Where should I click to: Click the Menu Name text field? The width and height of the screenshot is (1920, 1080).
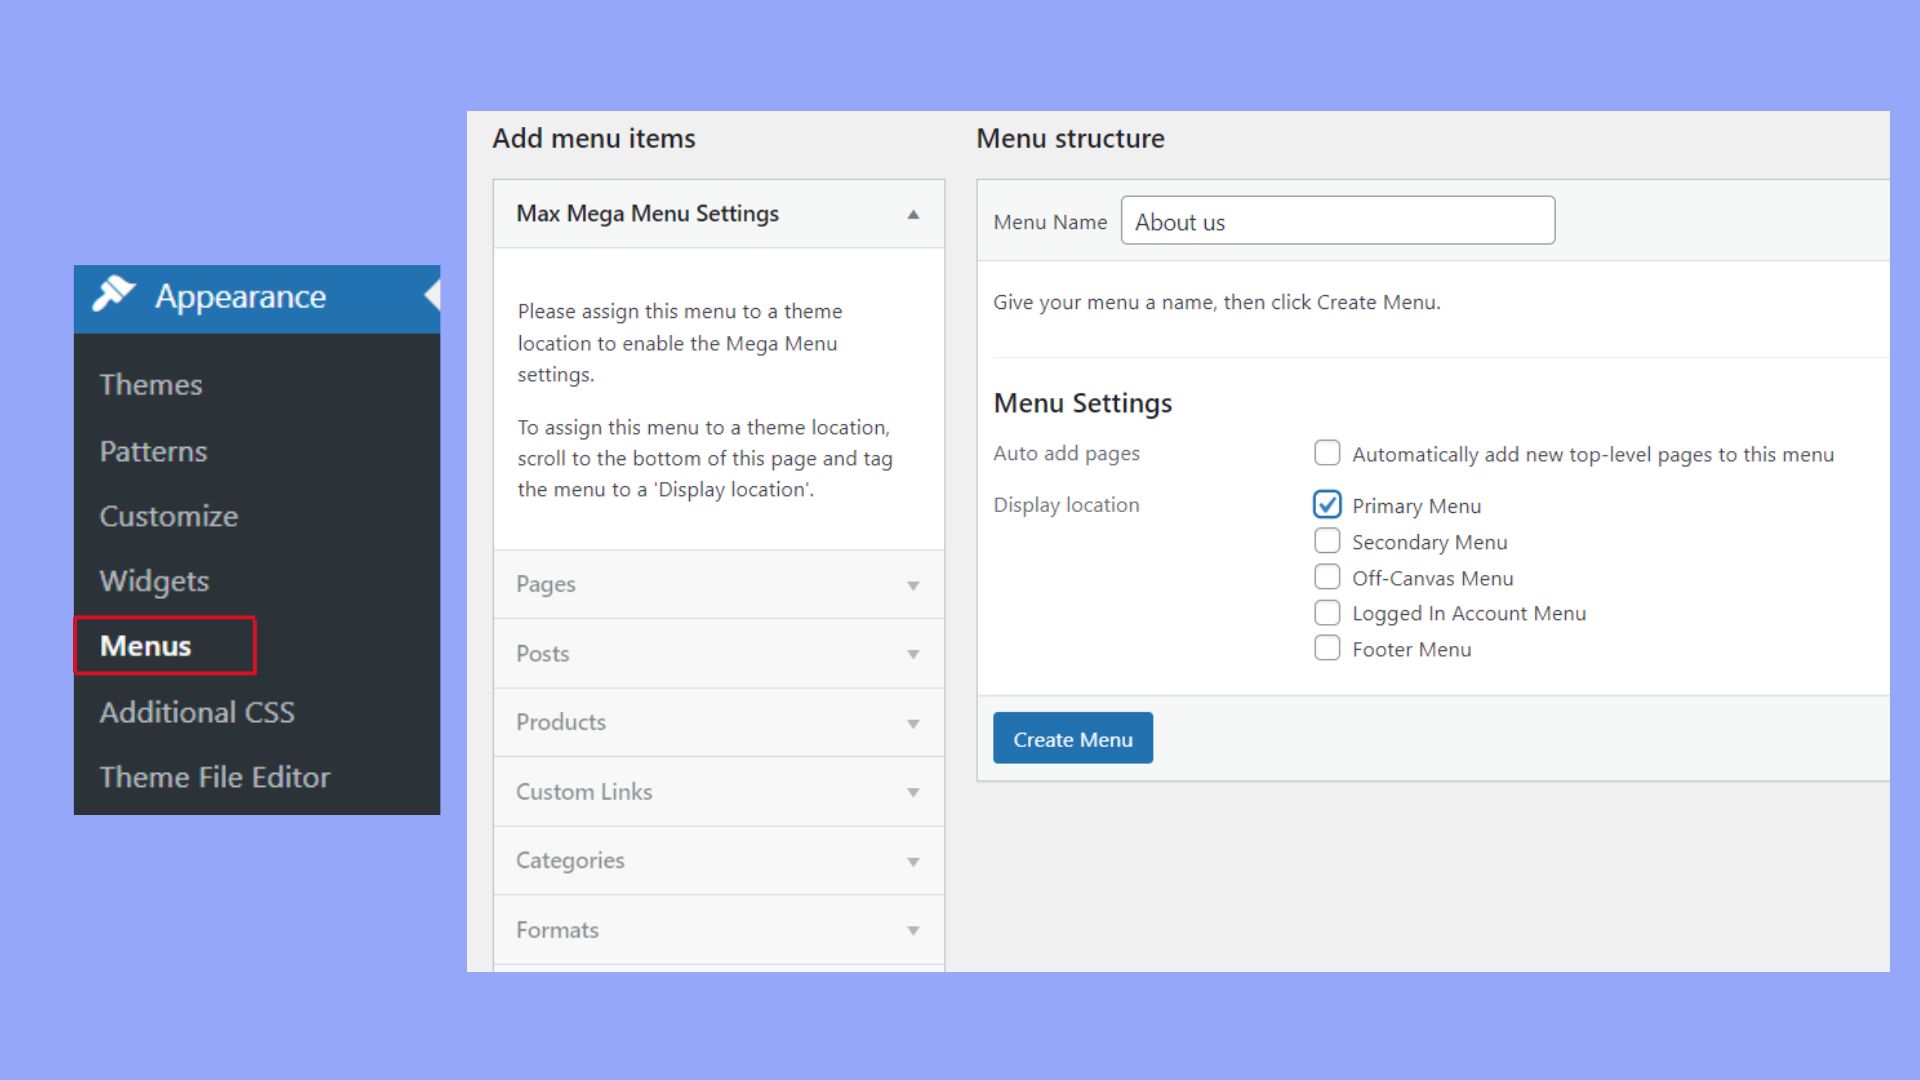[1337, 221]
